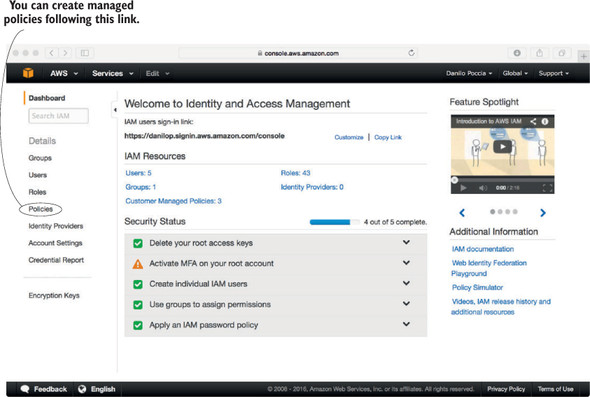This screenshot has width=590, height=397.
Task: Show all tabs icon in Safari
Action: (562, 53)
